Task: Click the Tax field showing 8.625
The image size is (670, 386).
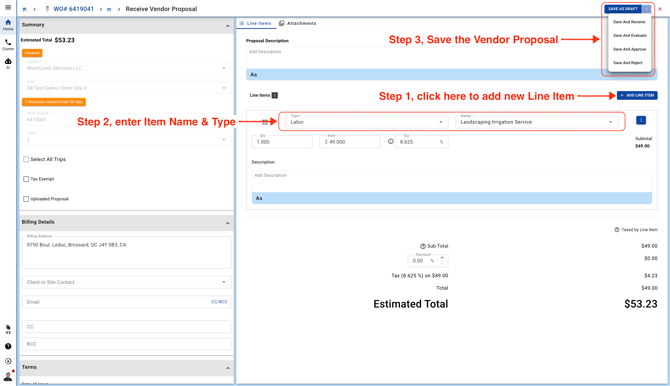Action: (421, 142)
